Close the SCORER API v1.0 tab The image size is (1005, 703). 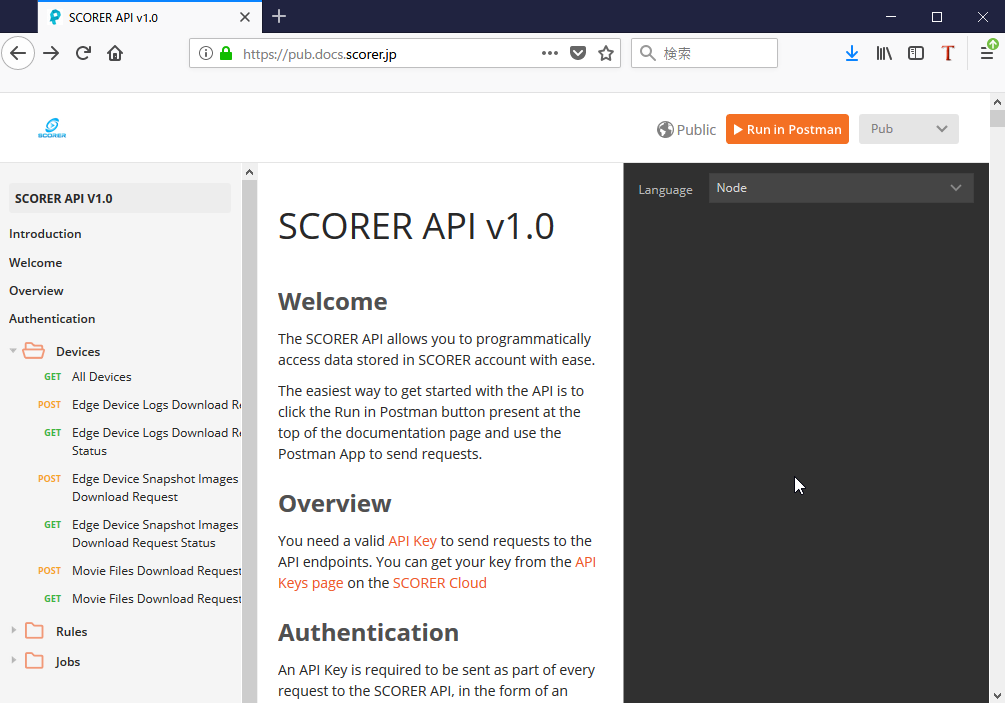(x=245, y=17)
